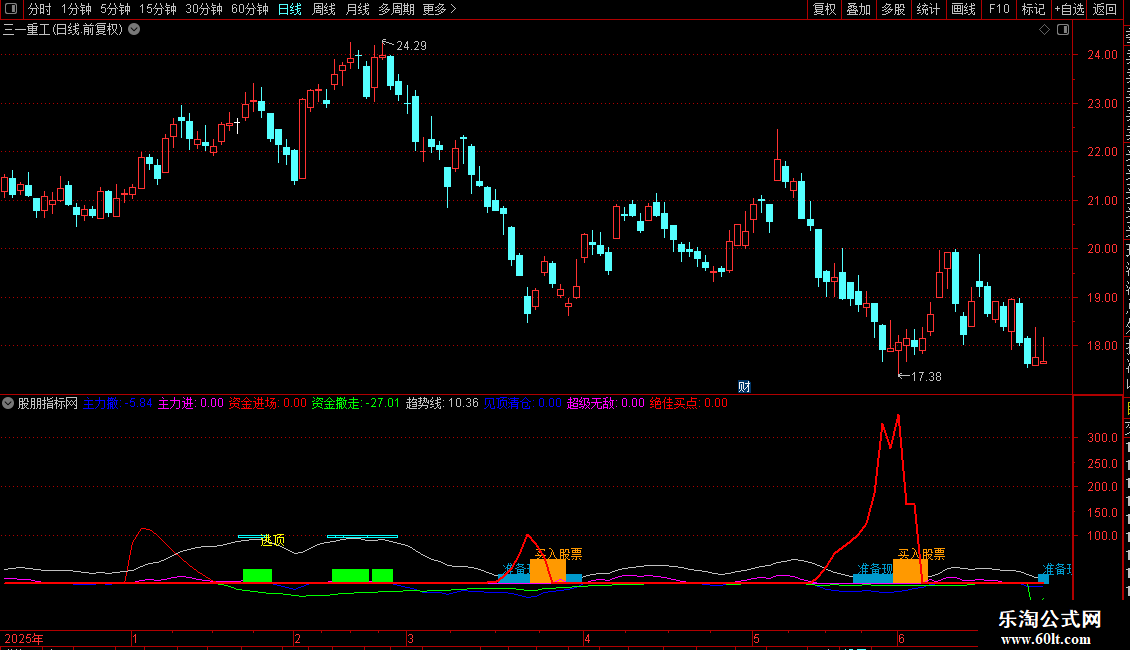Image resolution: width=1130 pixels, height=650 pixels.
Task: Click month 3 marker on the time axis
Action: (x=410, y=638)
